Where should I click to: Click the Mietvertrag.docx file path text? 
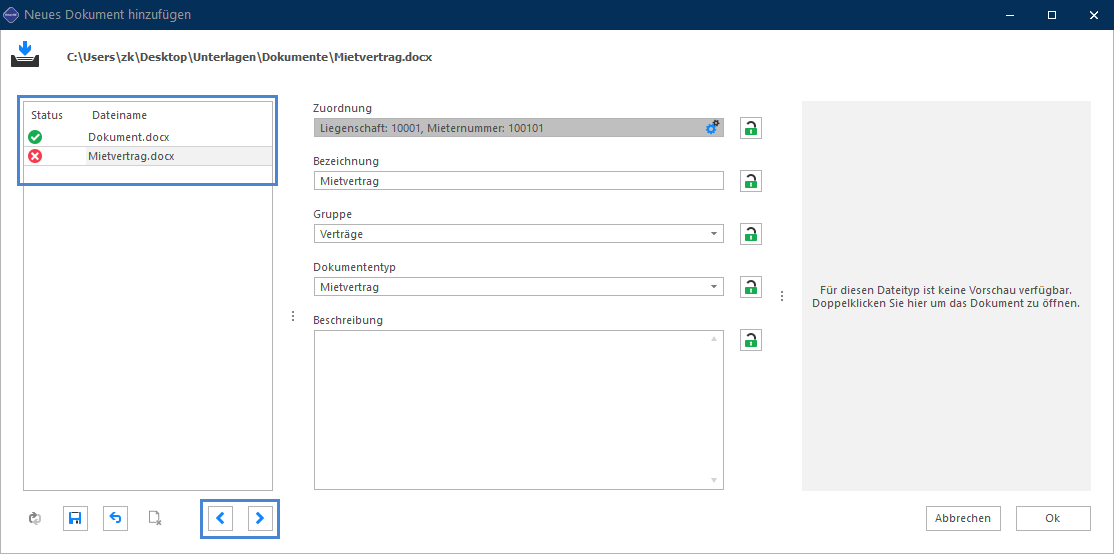click(249, 57)
